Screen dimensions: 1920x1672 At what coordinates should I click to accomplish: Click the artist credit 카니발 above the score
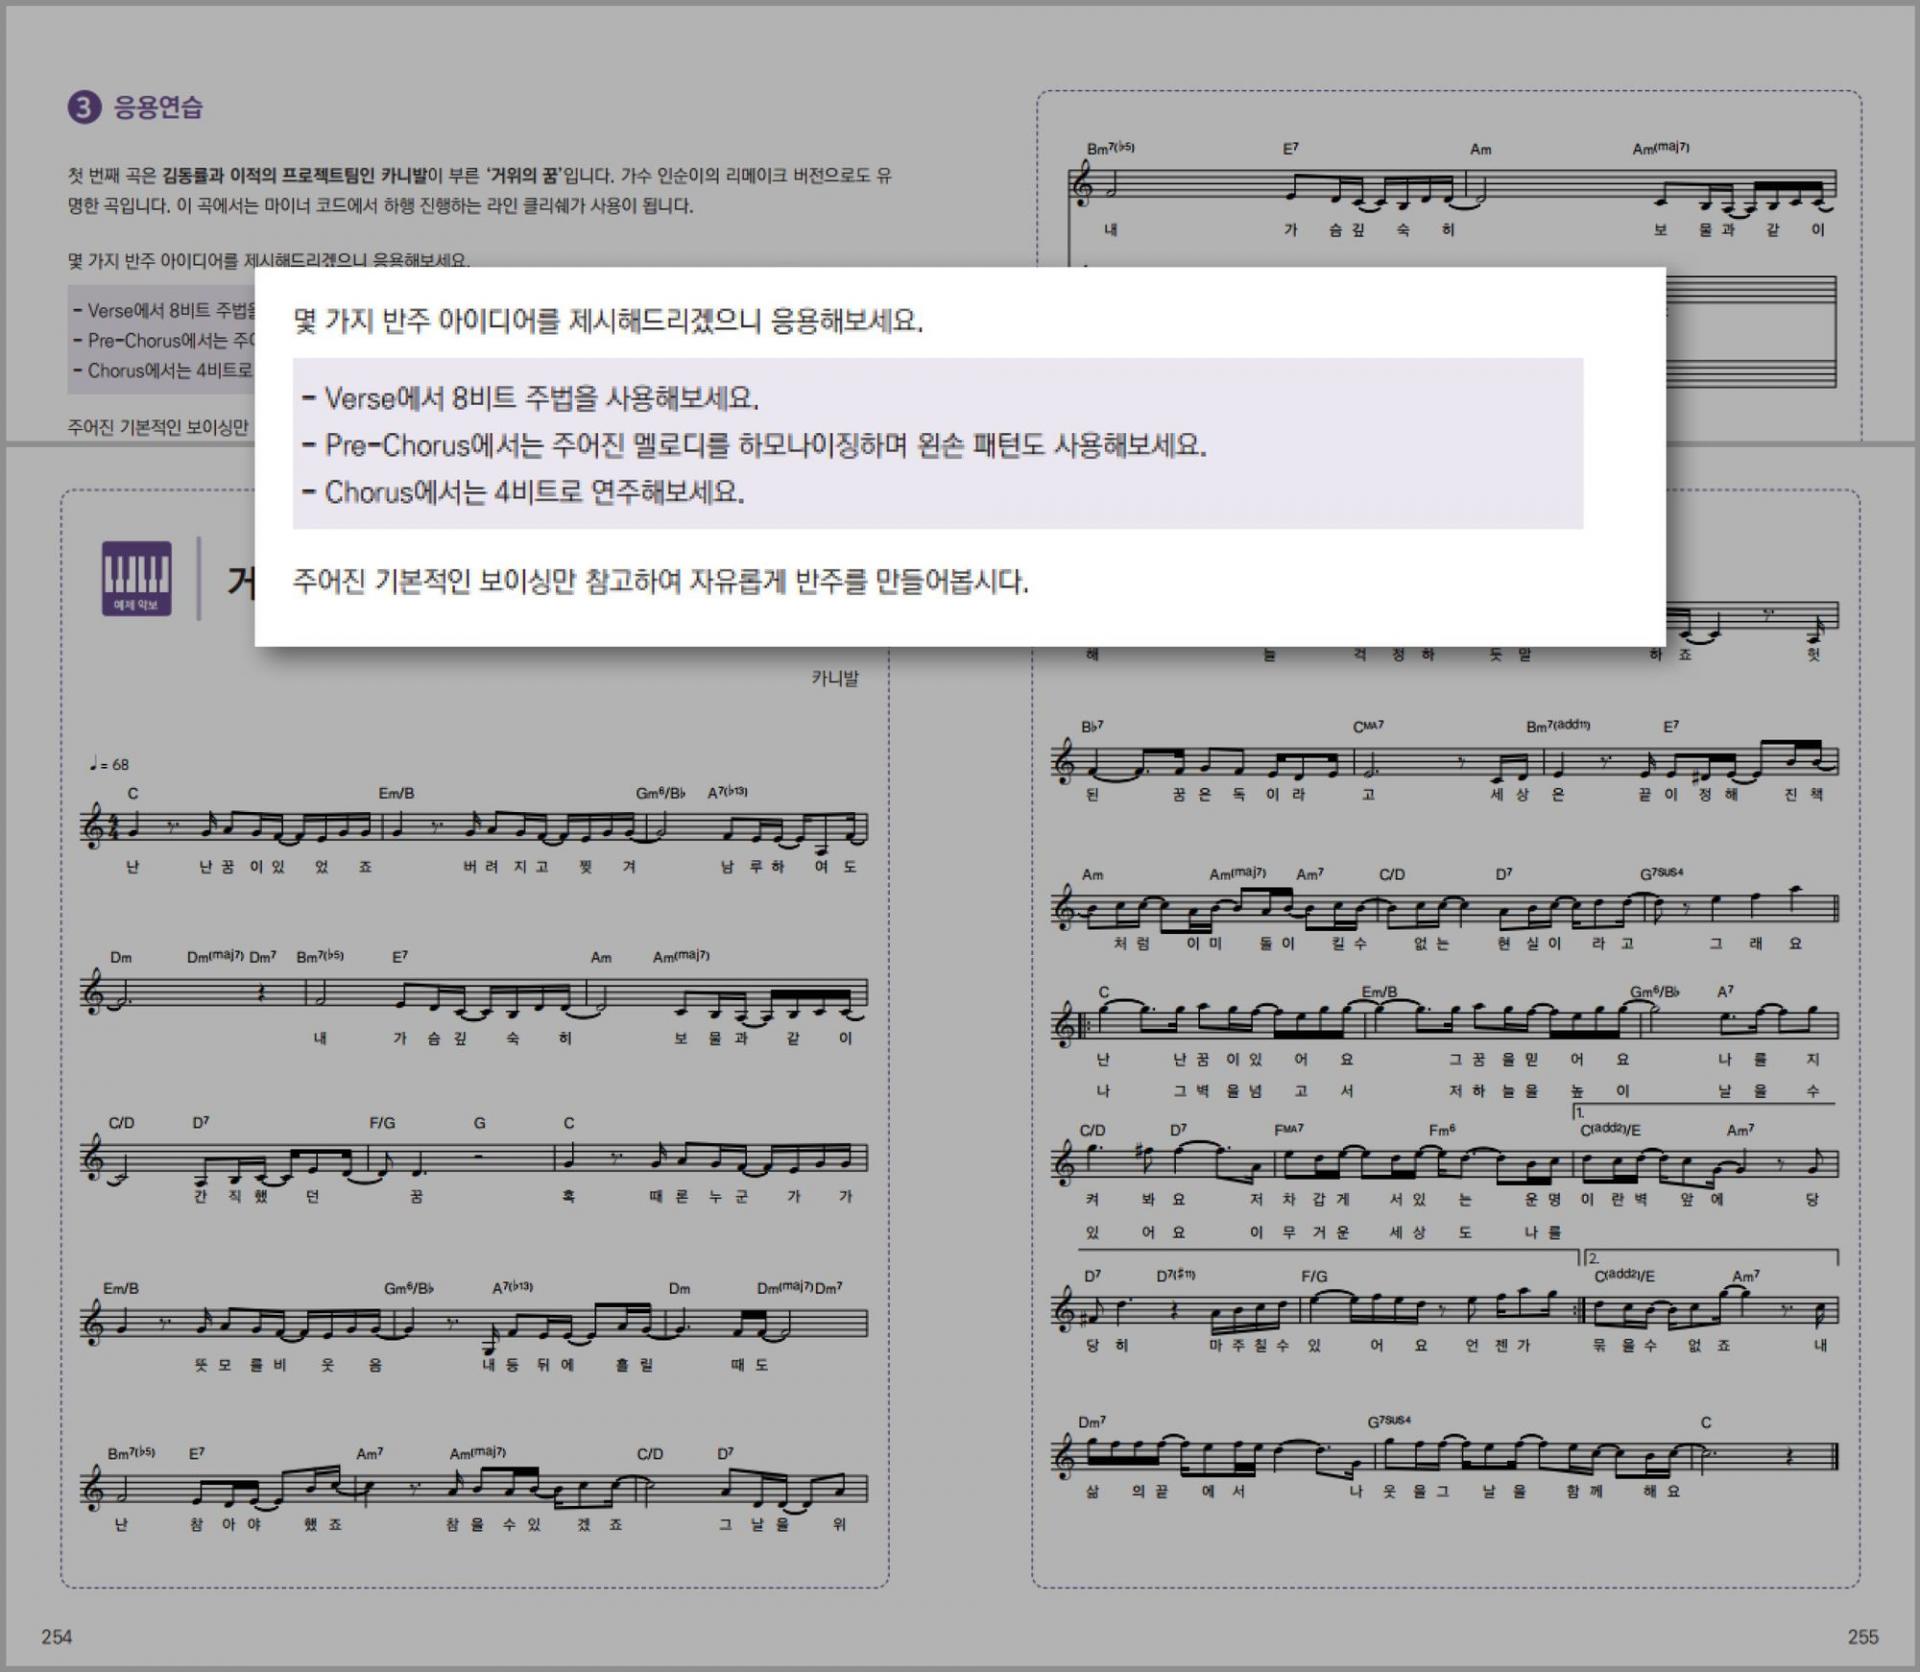[x=835, y=678]
